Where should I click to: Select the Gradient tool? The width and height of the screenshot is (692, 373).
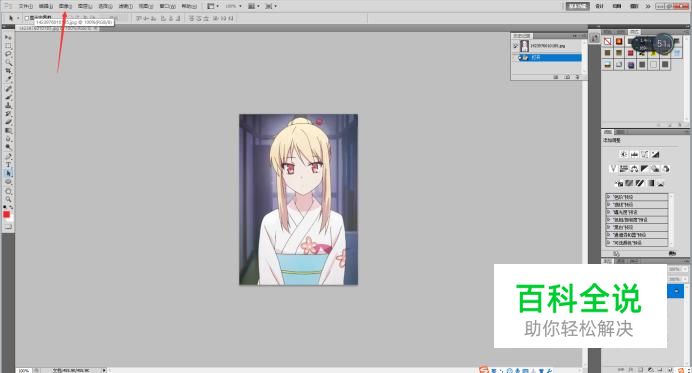click(8, 131)
